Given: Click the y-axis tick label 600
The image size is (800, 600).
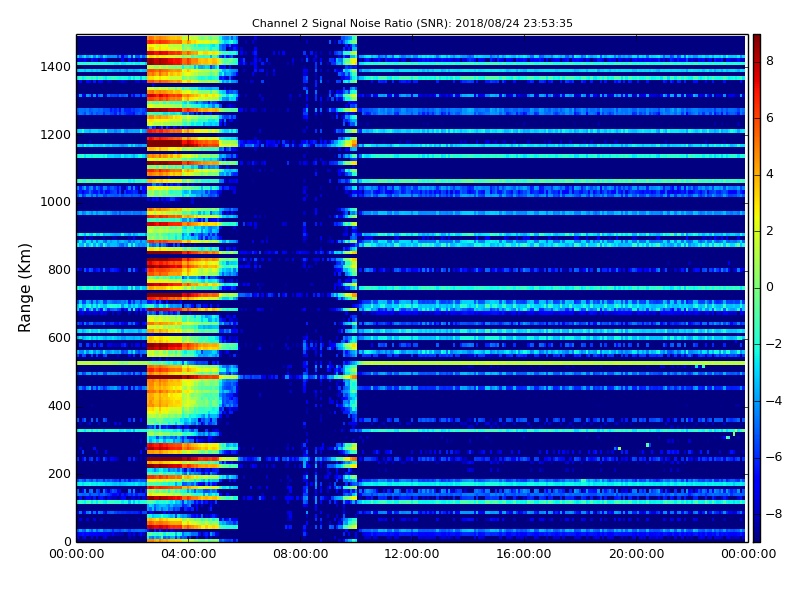Looking at the screenshot, I should coord(59,338).
